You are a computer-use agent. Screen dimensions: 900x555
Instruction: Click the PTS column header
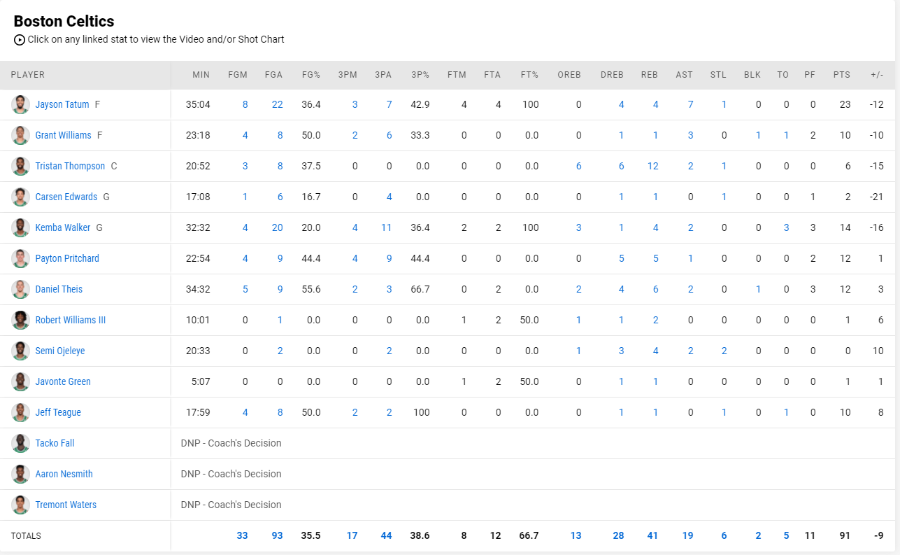click(x=841, y=75)
